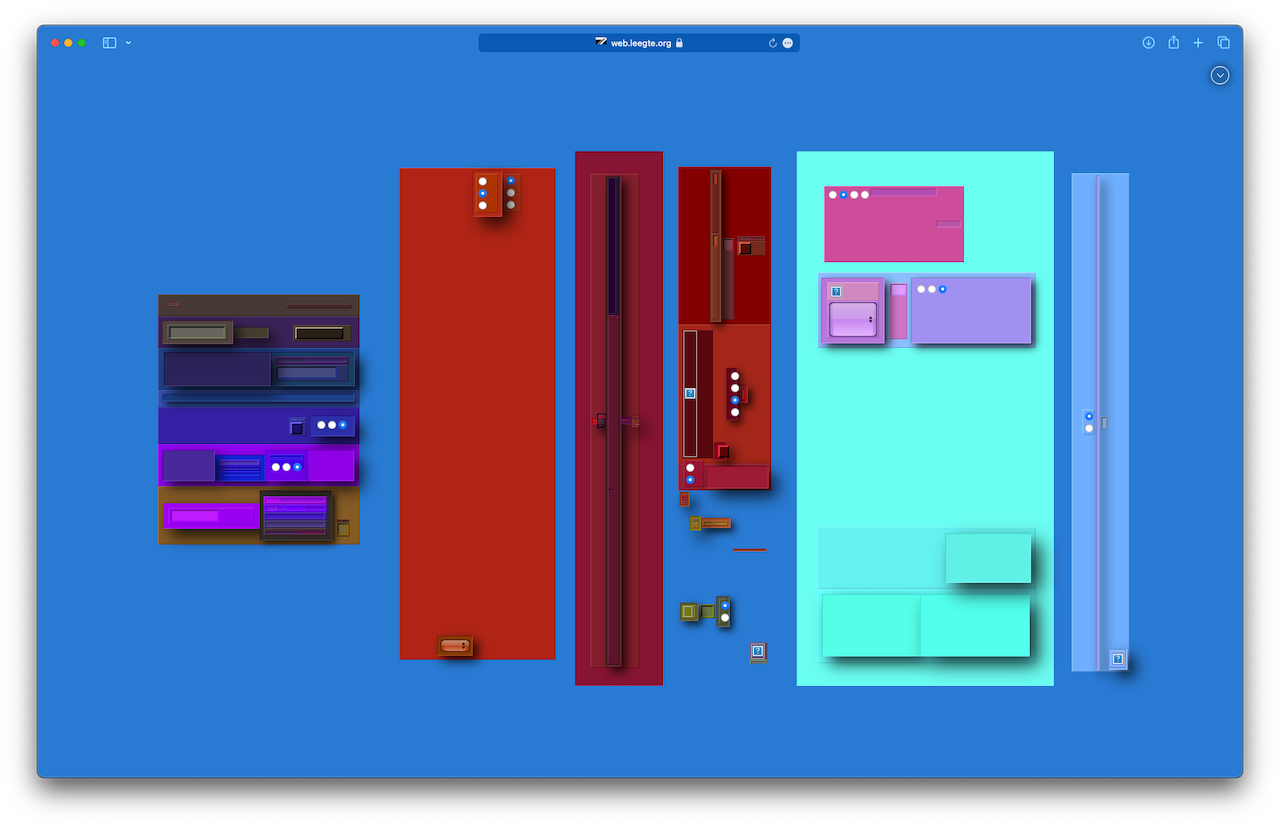Select the last radio in the pink box

click(865, 195)
